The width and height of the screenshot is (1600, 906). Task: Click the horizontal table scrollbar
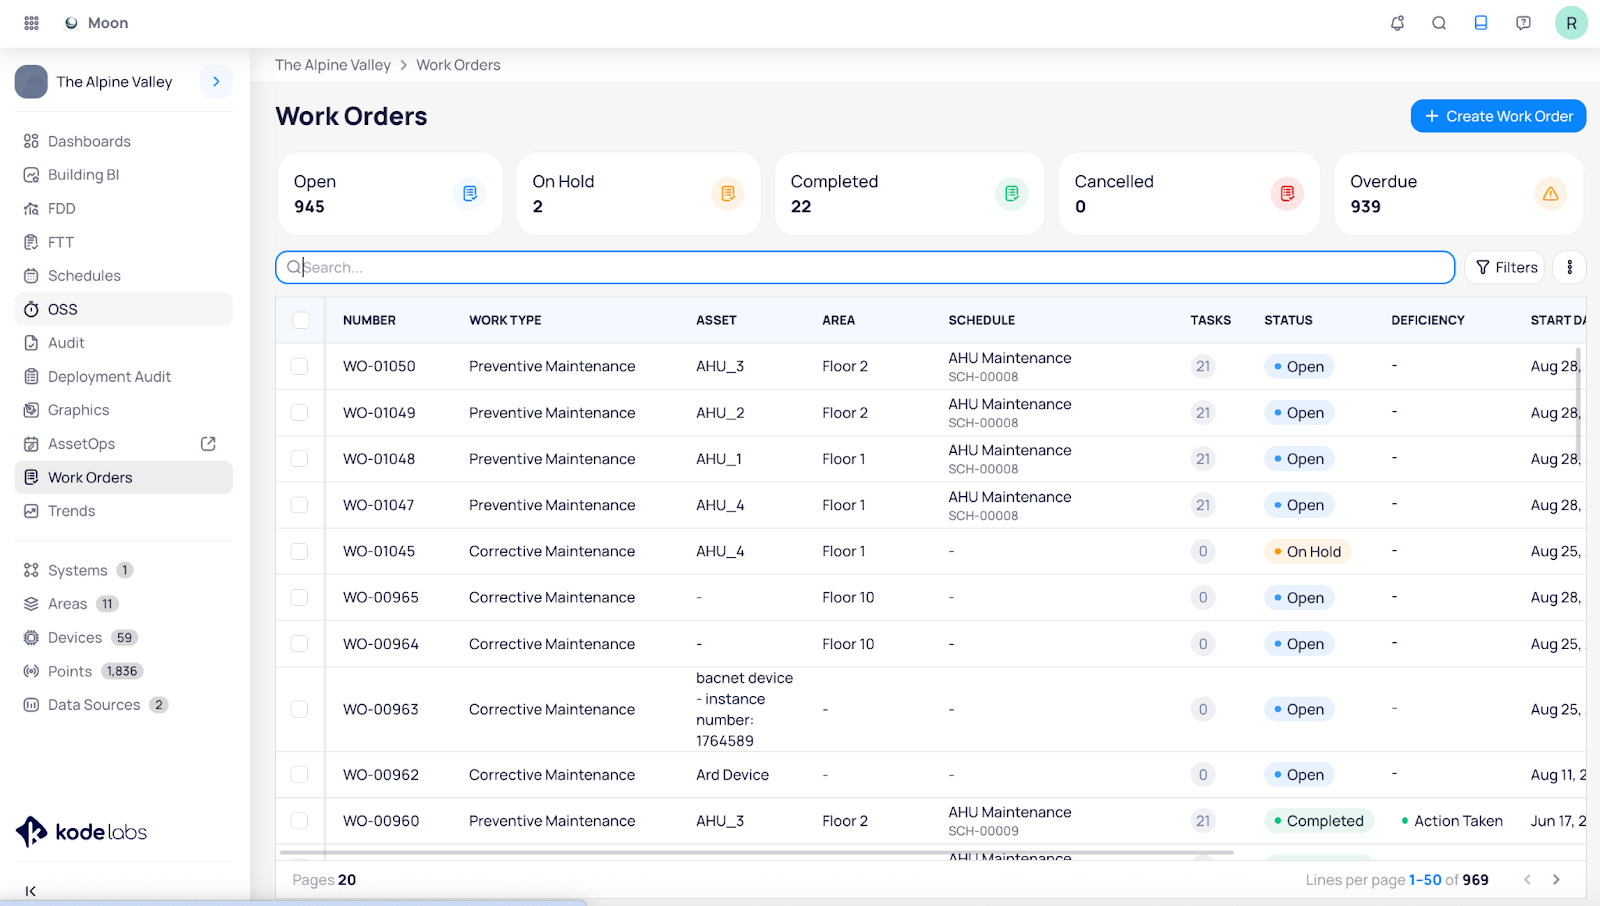tap(757, 853)
